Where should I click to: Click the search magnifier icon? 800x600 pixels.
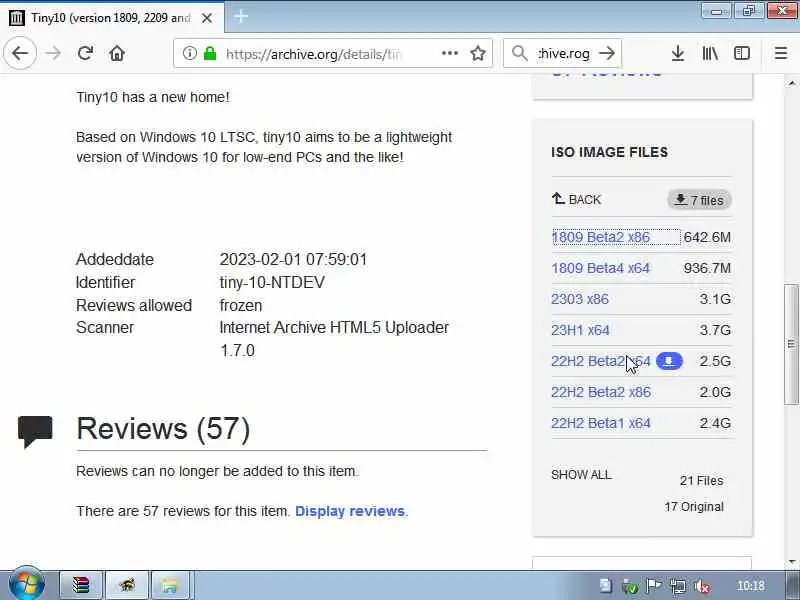(x=519, y=53)
